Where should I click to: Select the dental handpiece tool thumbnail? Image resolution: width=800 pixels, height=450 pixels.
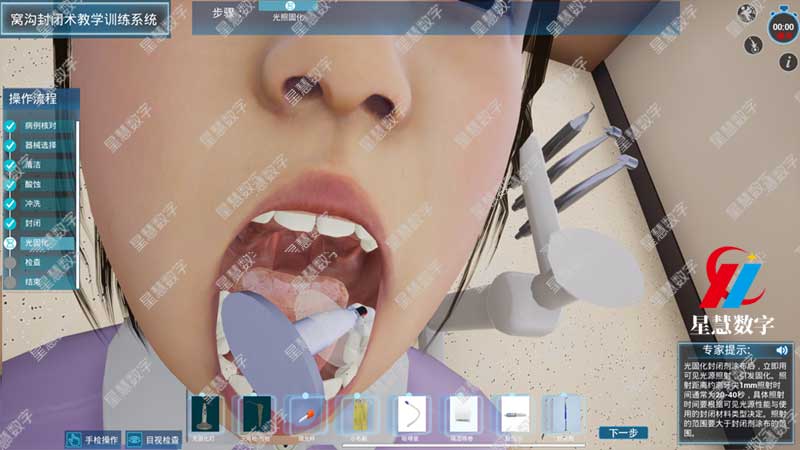(x=512, y=414)
